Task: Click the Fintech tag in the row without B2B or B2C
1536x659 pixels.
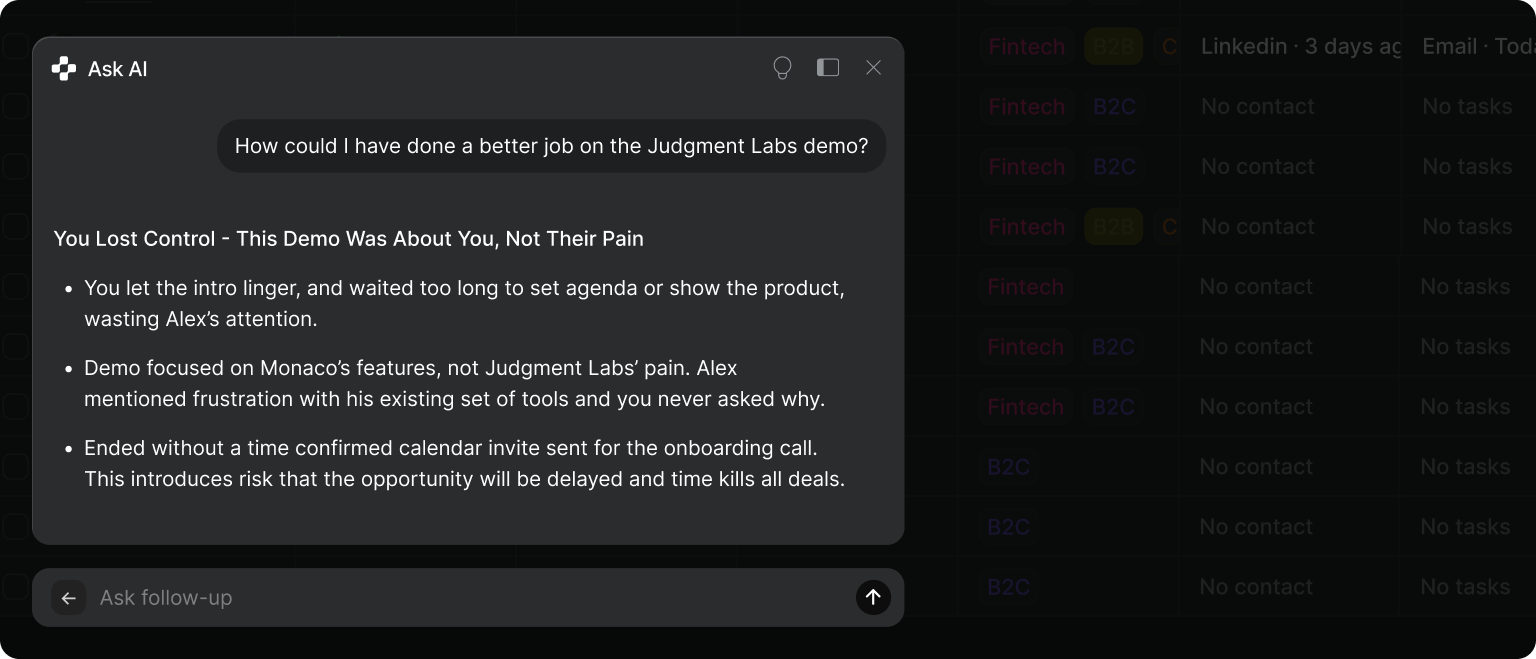Action: pyautogui.click(x=1025, y=287)
